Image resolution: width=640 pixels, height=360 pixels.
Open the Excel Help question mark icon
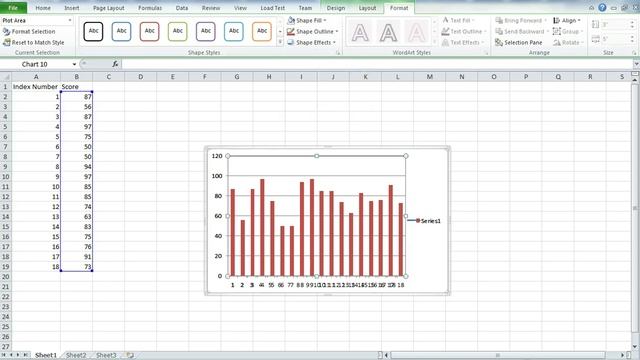coord(602,7)
